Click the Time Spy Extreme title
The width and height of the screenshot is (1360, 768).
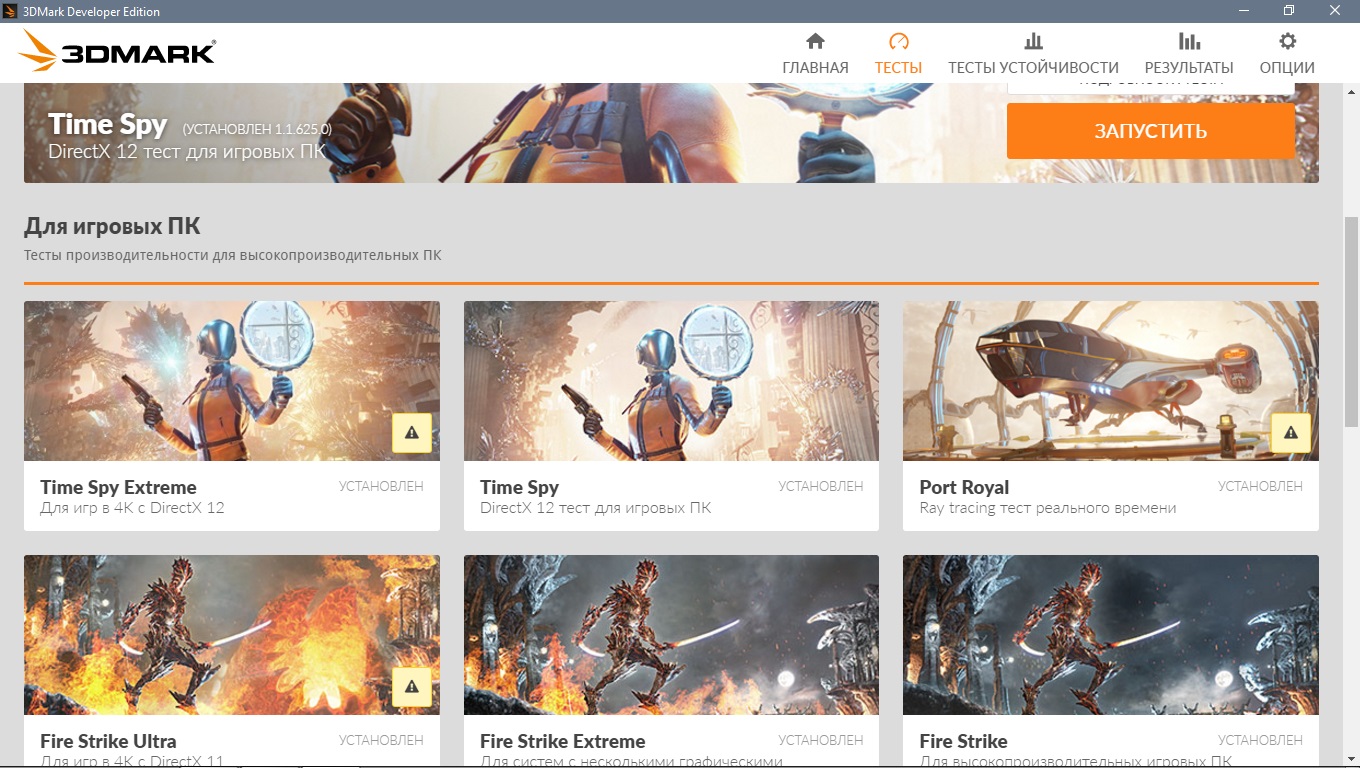tap(118, 487)
